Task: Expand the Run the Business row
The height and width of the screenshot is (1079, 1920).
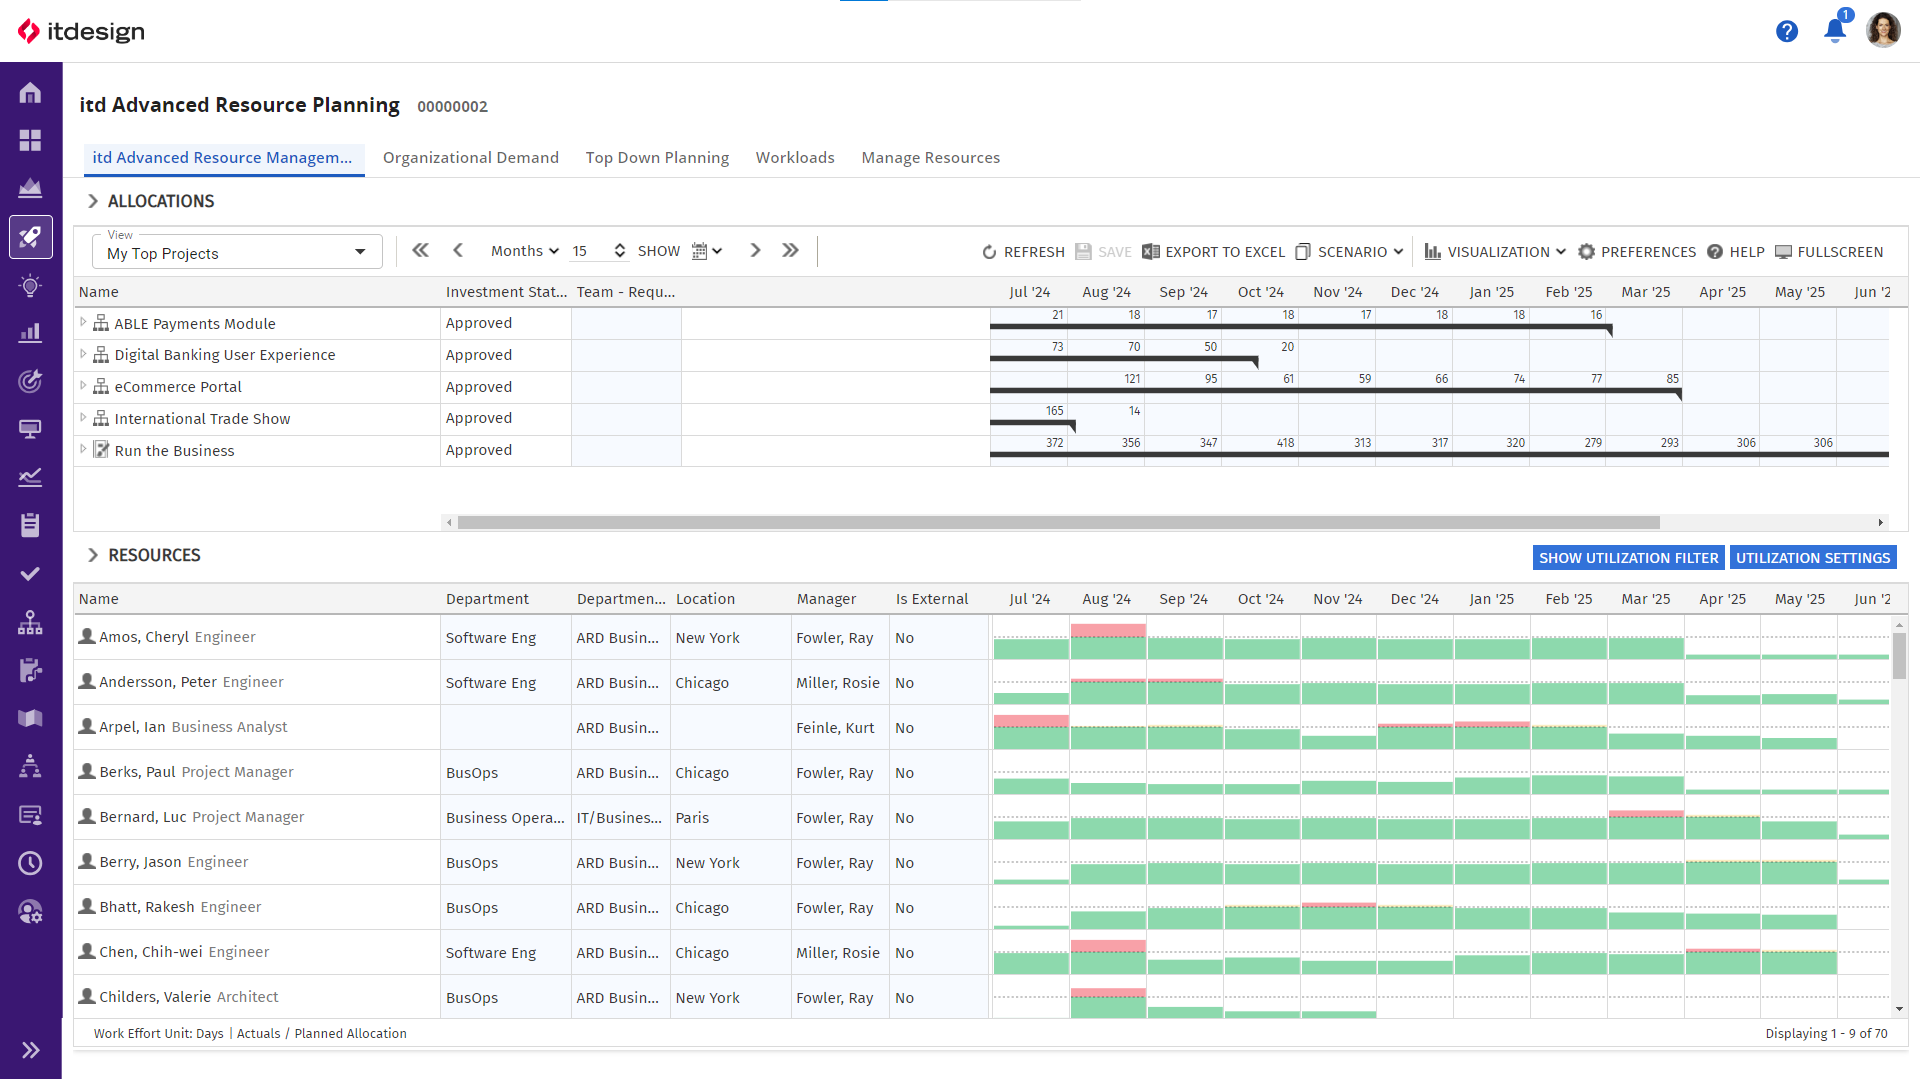Action: click(83, 450)
